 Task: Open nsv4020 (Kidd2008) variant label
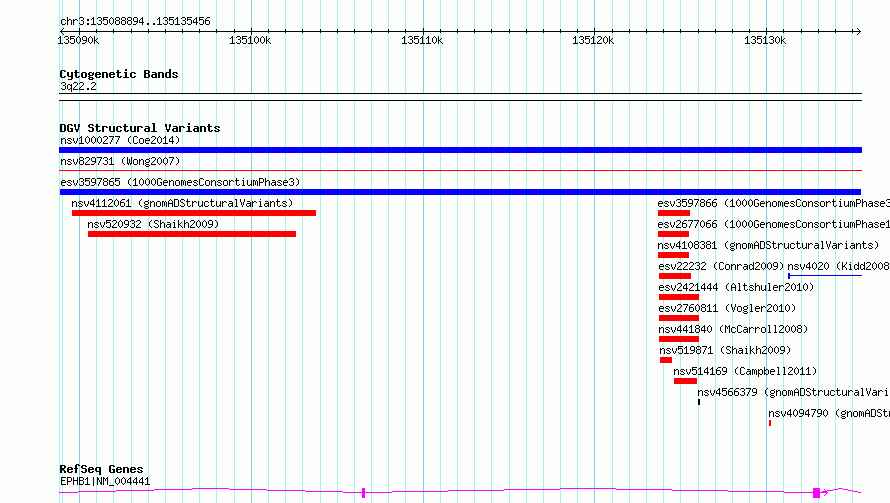click(x=838, y=266)
